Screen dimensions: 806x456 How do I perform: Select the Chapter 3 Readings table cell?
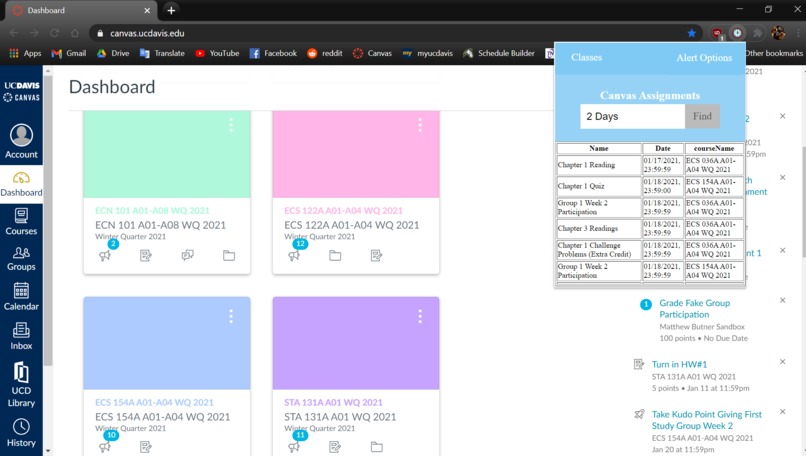[599, 228]
